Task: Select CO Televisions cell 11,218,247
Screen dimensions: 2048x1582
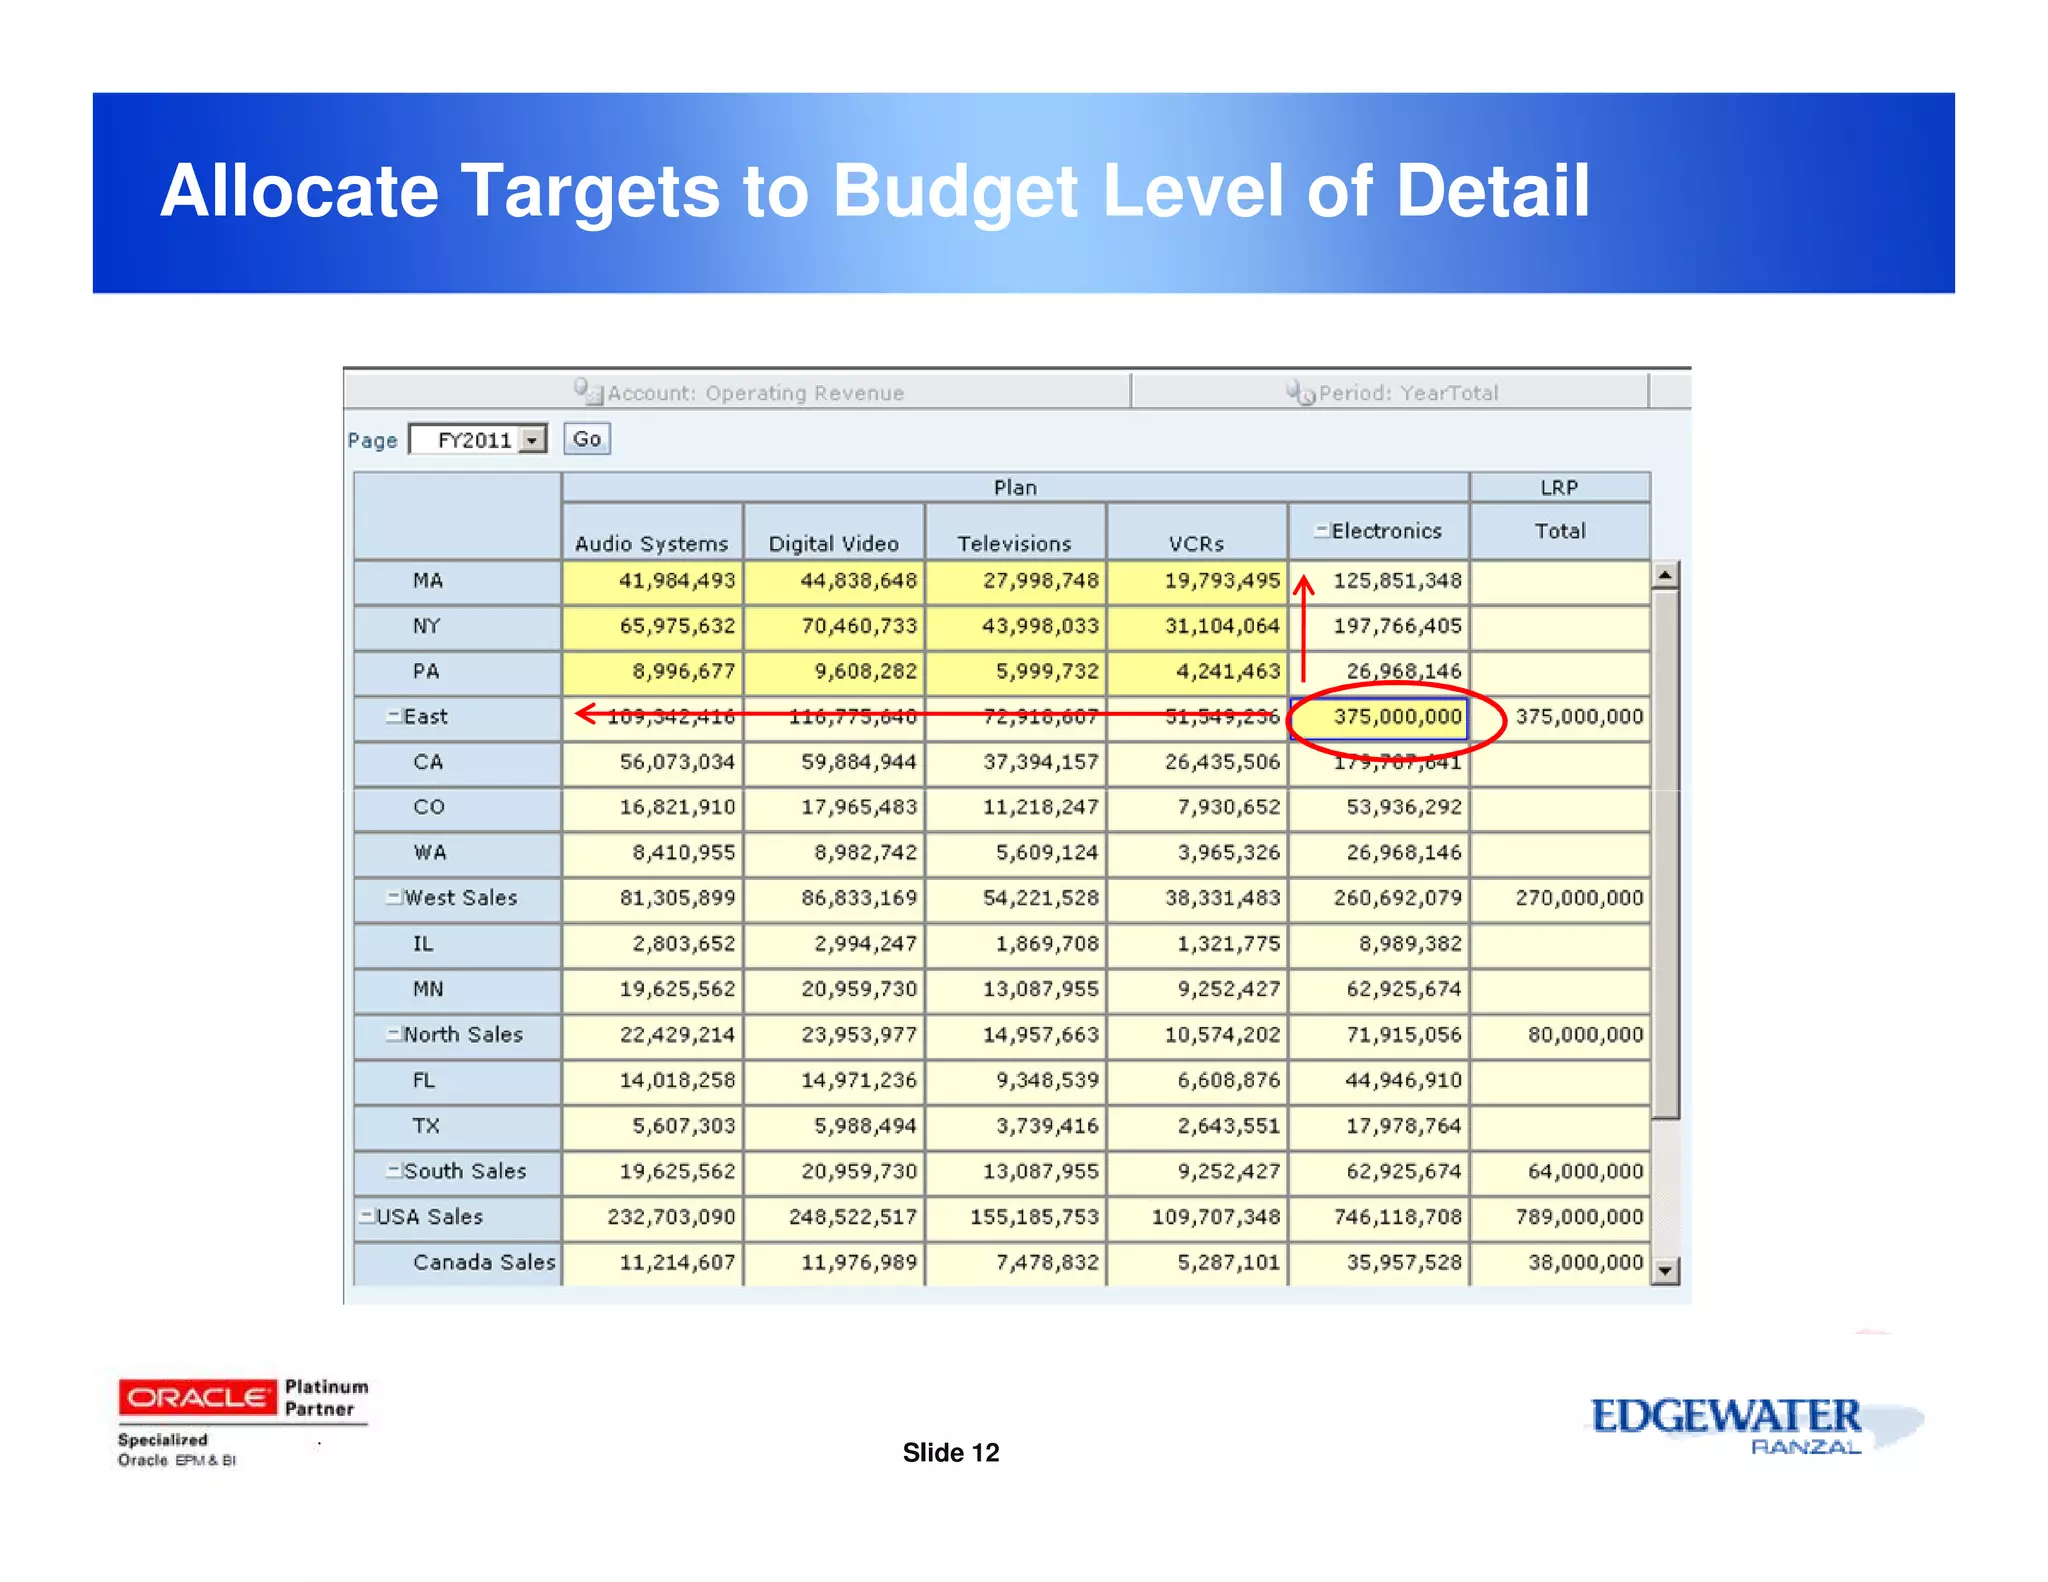Action: click(x=1016, y=807)
